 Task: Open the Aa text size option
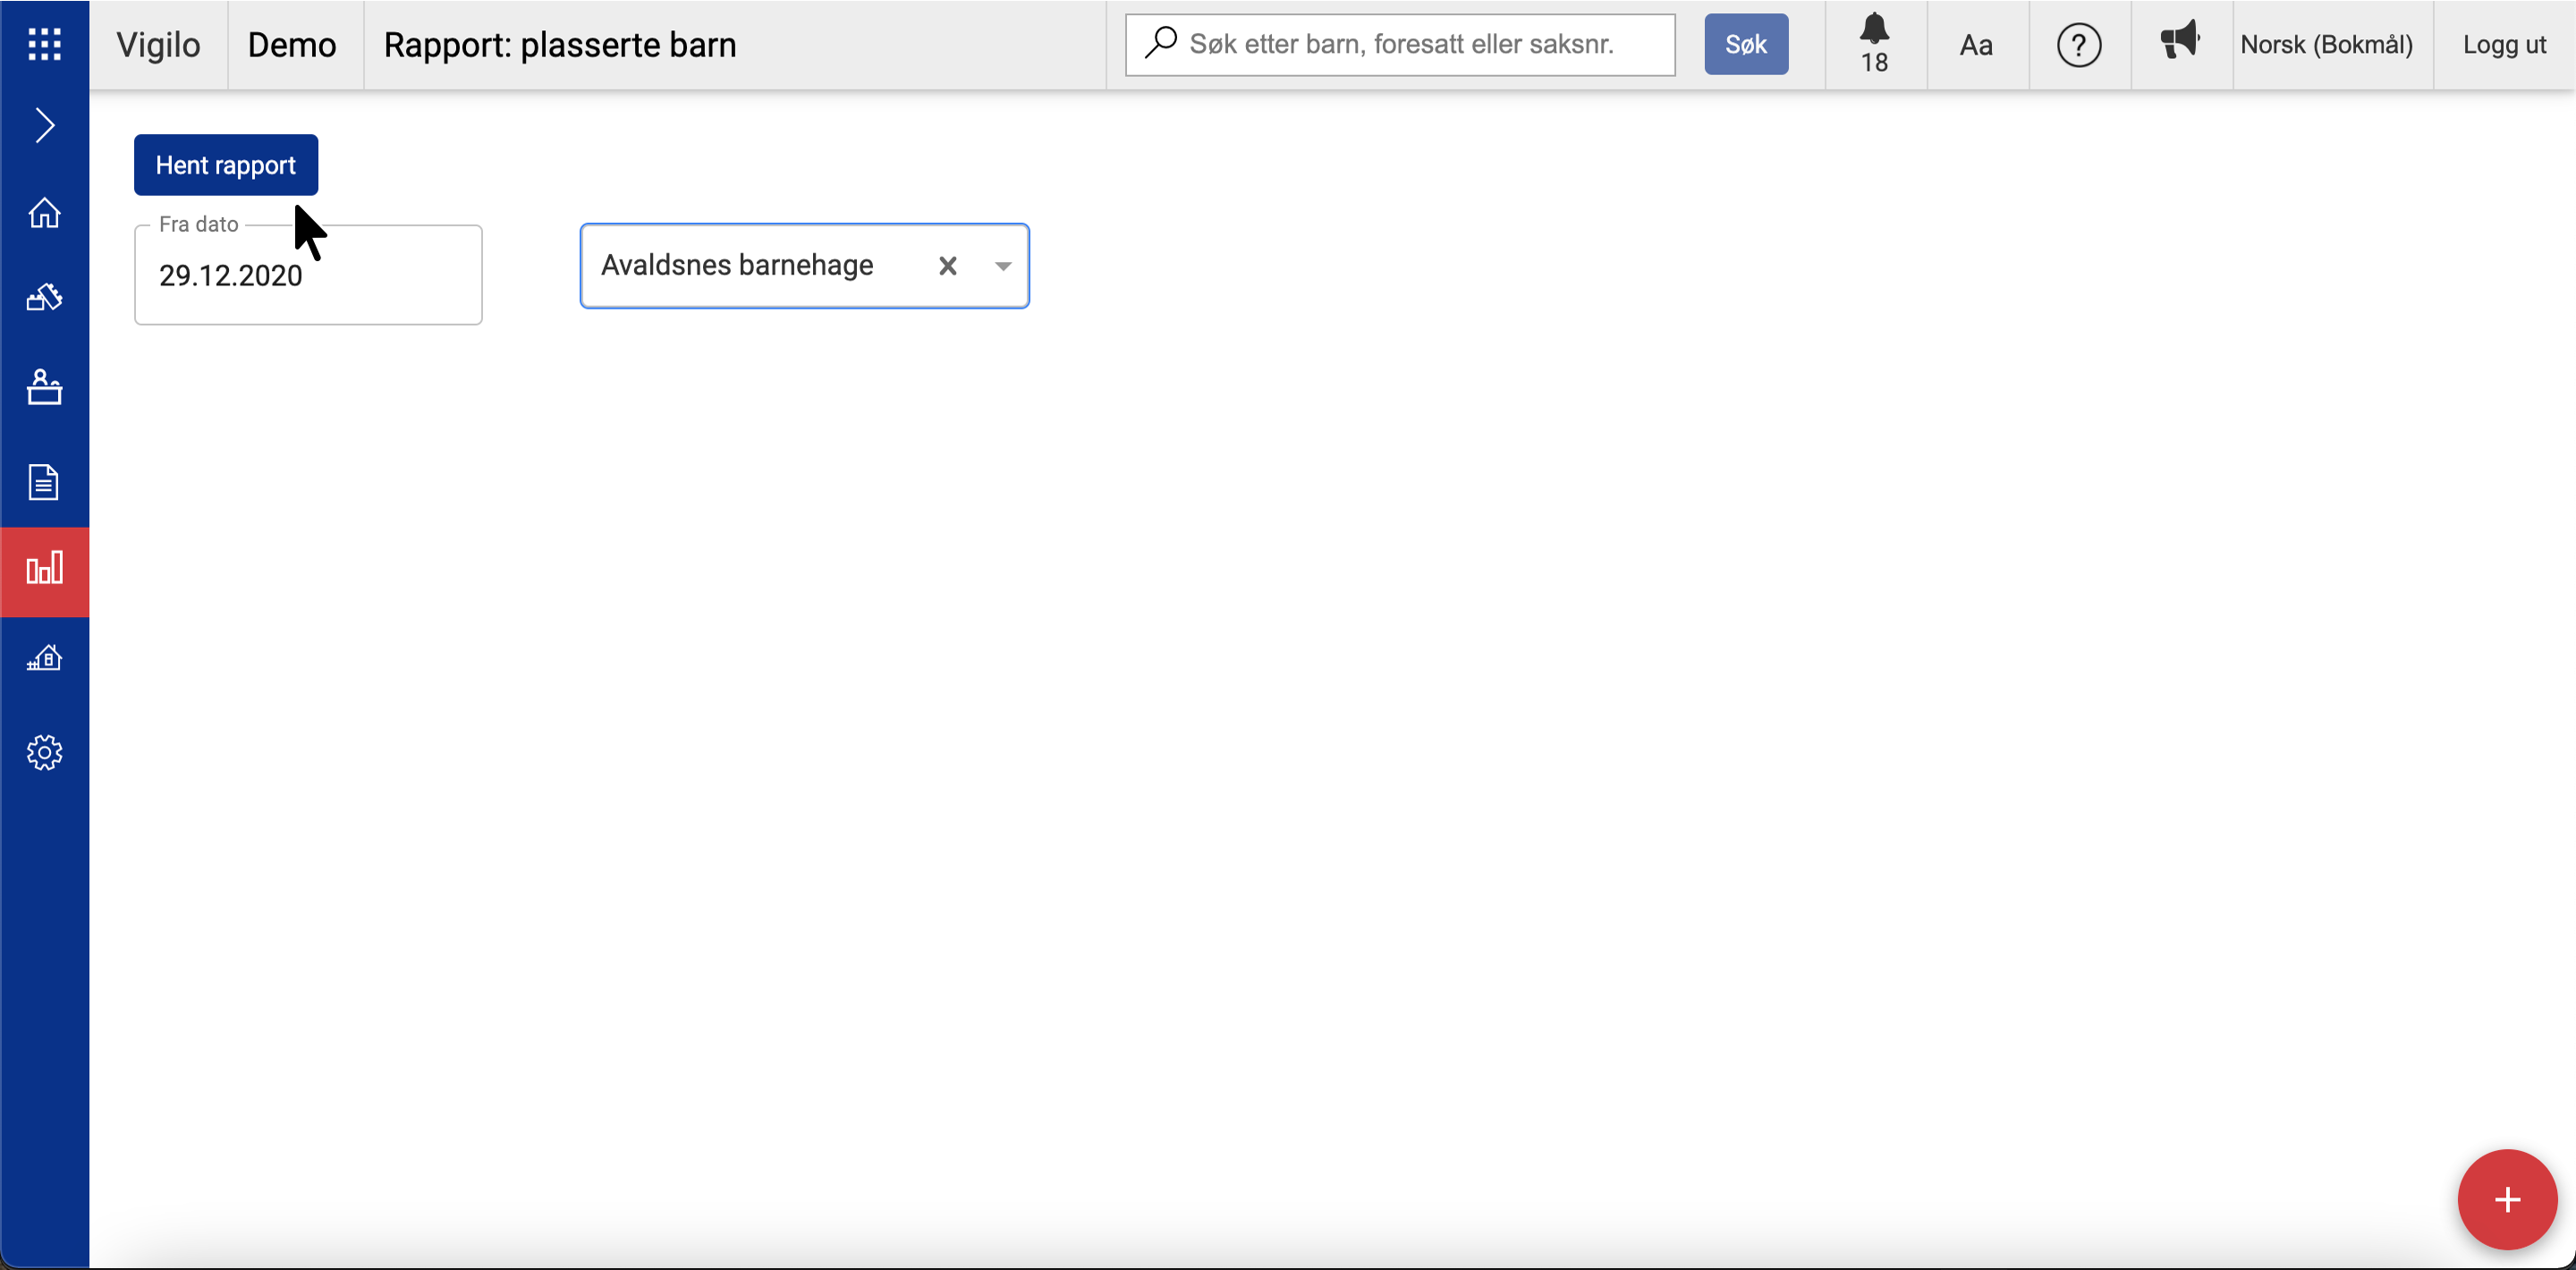[1976, 45]
